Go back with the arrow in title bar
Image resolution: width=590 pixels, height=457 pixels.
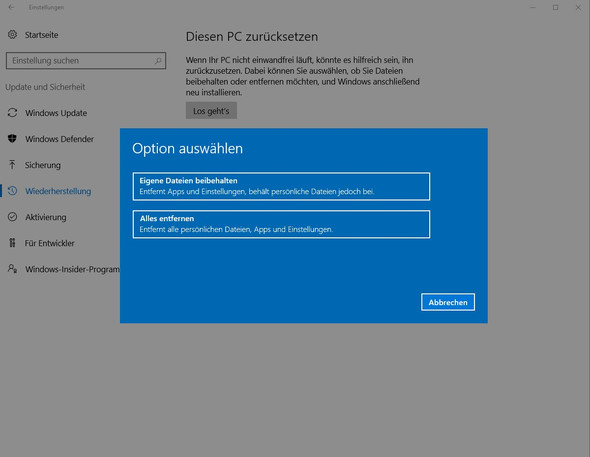coord(11,7)
